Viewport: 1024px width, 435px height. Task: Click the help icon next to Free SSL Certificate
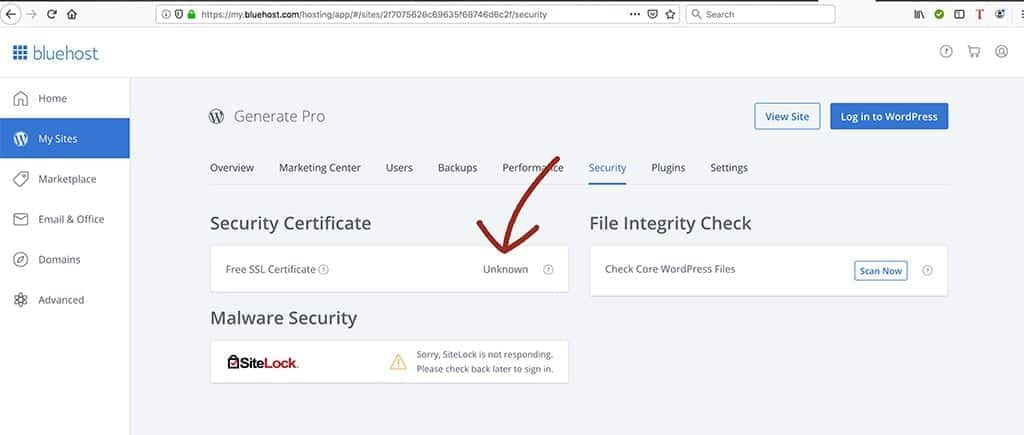pos(324,270)
